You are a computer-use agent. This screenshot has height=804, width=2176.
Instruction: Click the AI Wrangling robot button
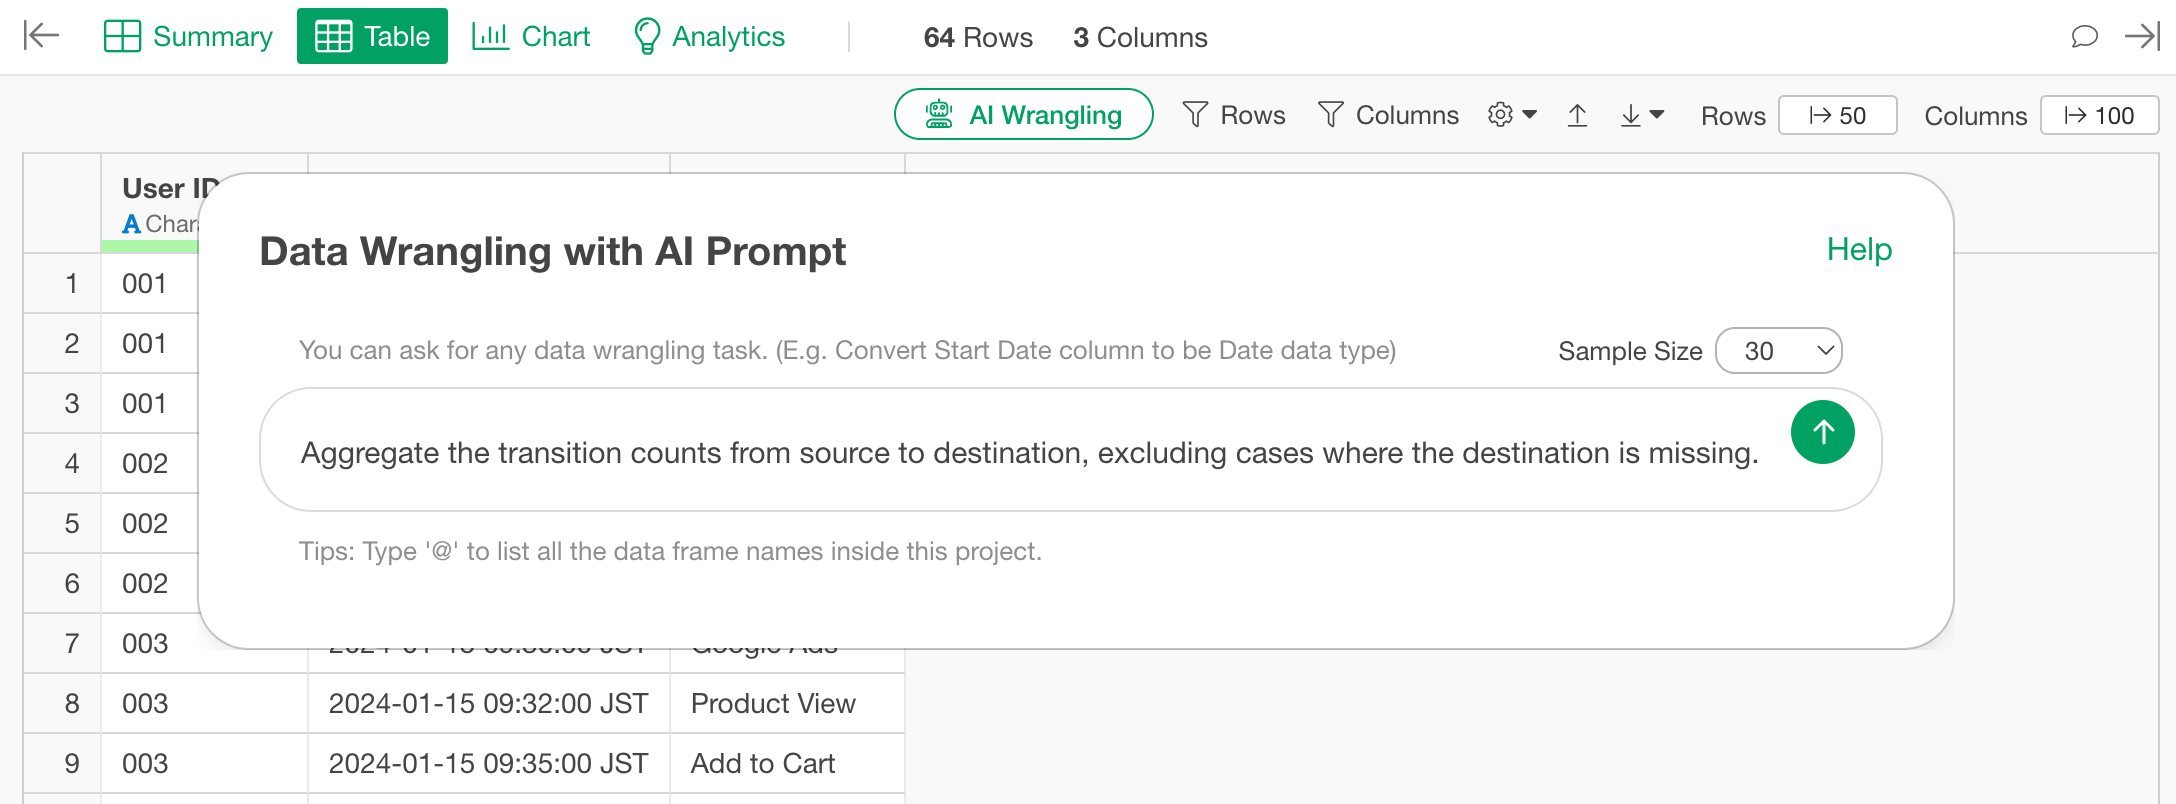(x=1023, y=115)
